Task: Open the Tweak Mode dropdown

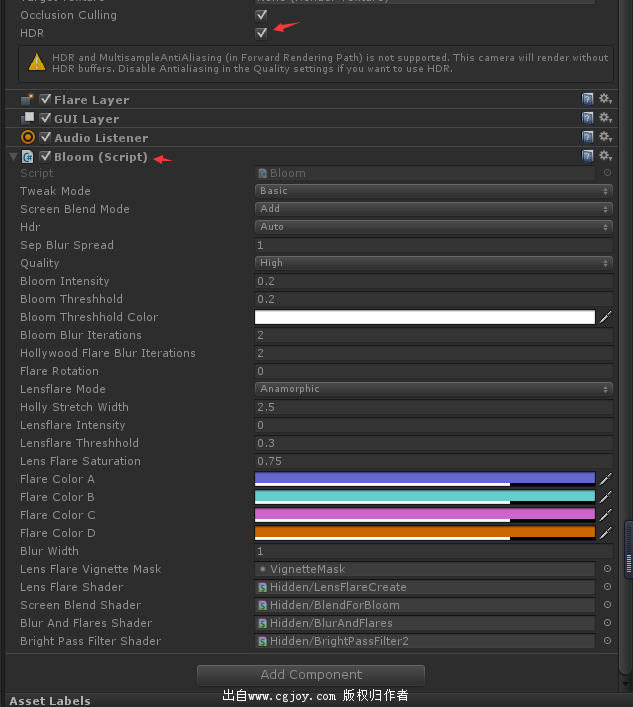Action: (x=433, y=191)
